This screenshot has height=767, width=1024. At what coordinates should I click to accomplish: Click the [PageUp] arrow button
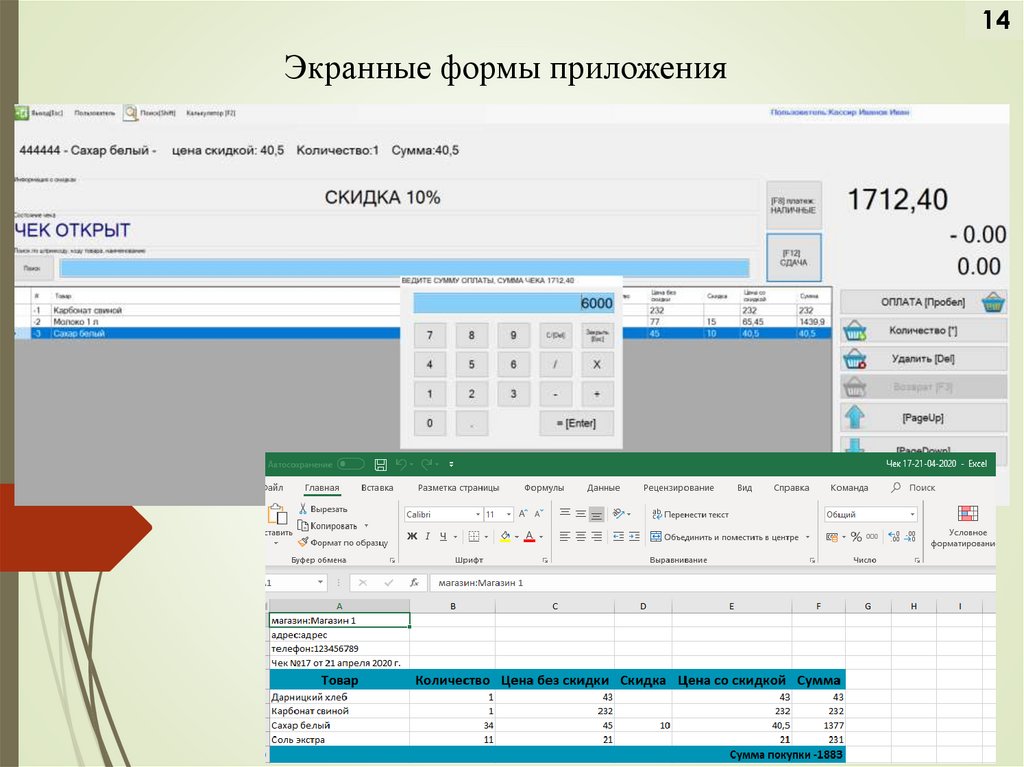coord(923,417)
